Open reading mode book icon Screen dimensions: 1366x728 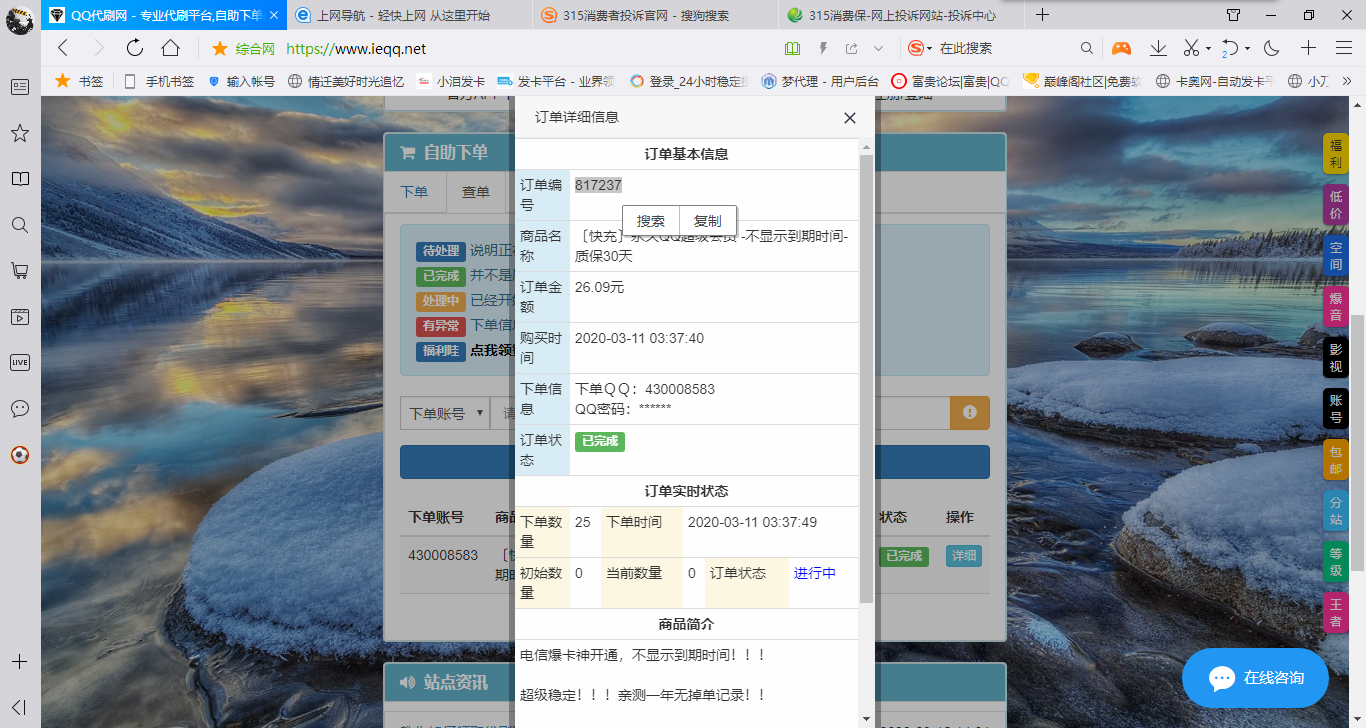[x=791, y=47]
